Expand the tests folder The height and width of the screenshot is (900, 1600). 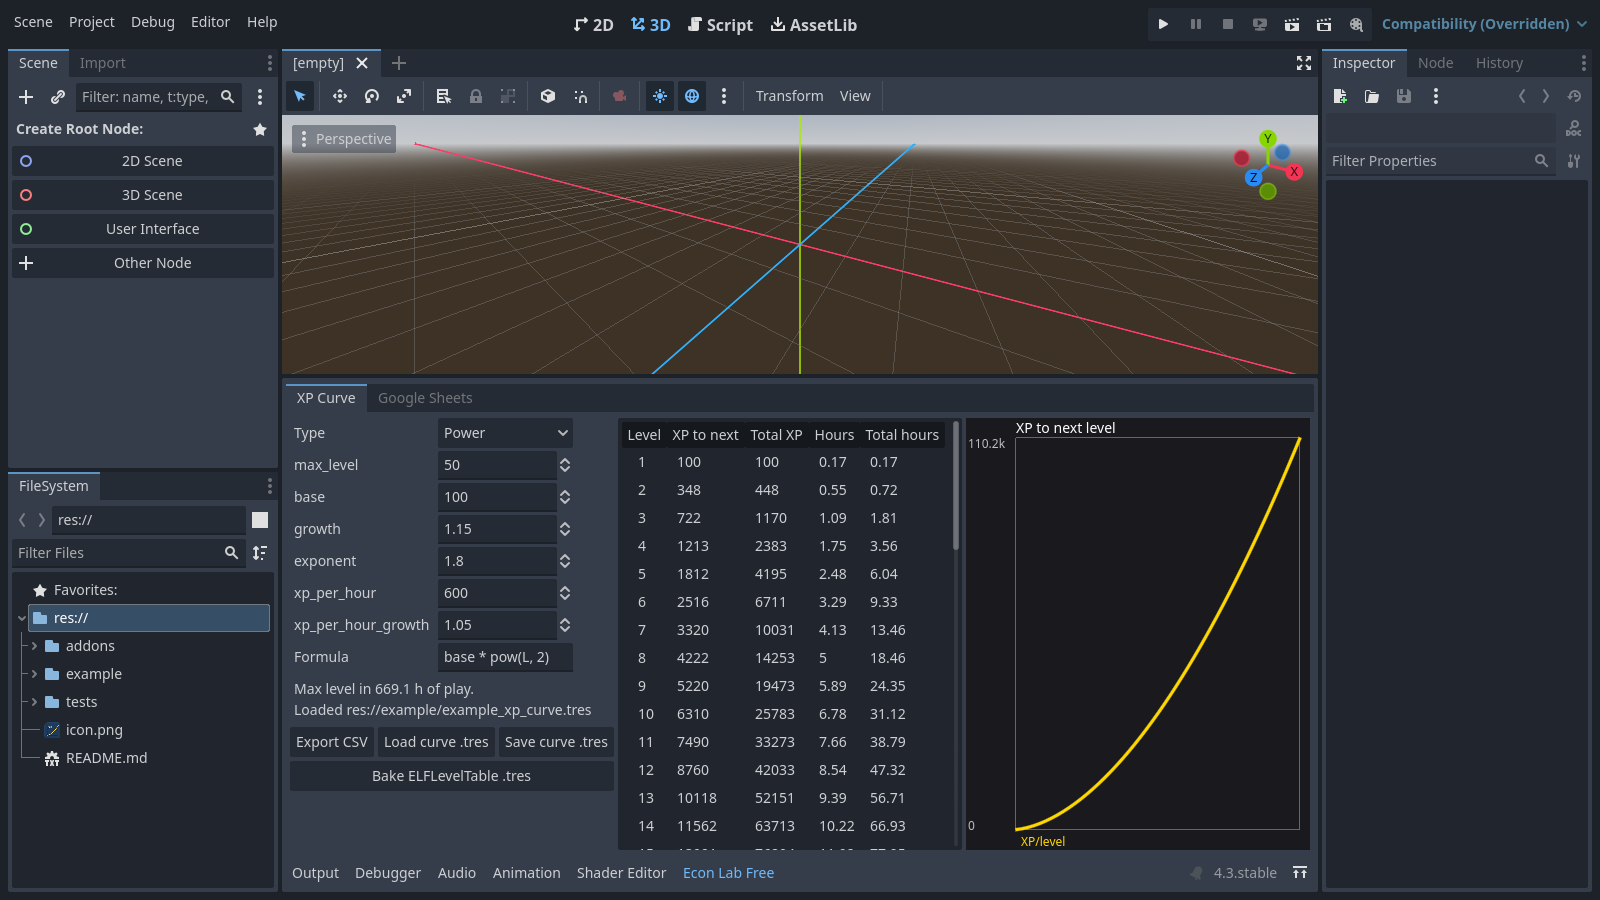(x=34, y=702)
